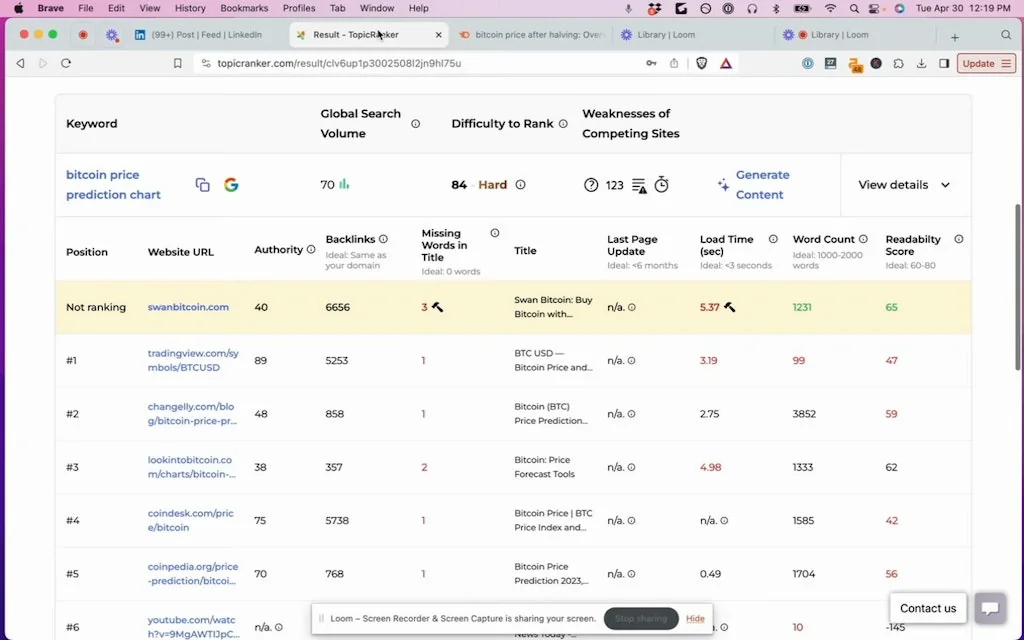Open Brave Shields lion icon
The height and width of the screenshot is (640, 1024).
[x=702, y=63]
